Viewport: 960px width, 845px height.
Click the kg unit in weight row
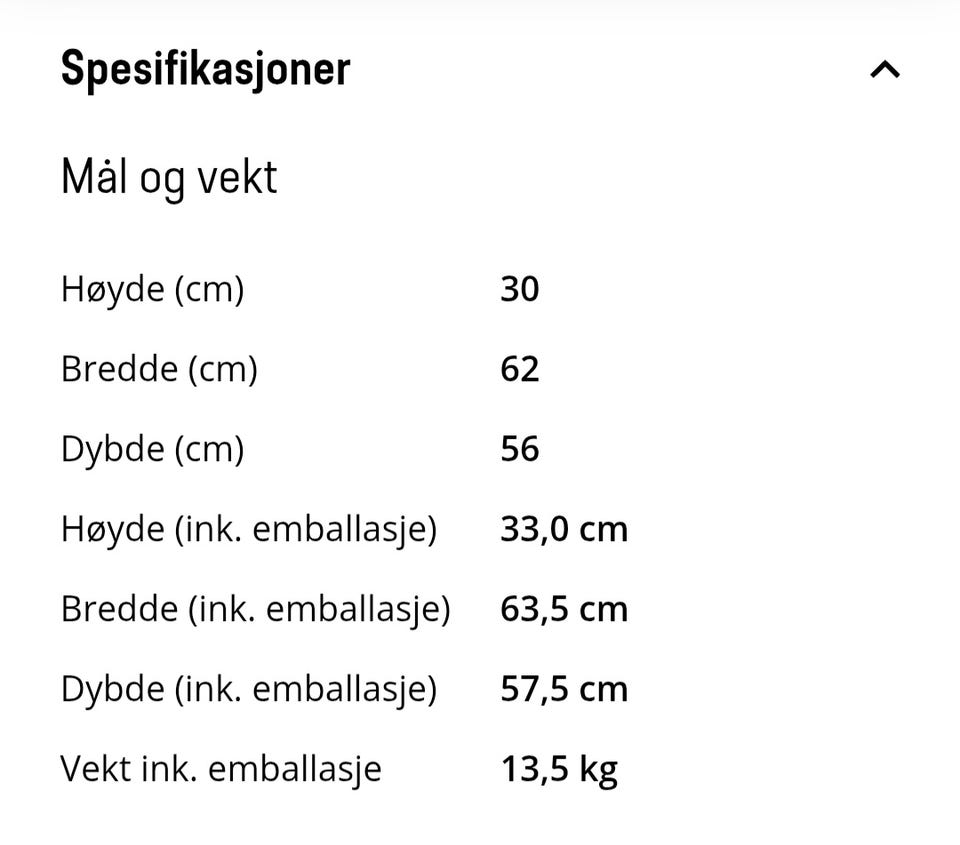598,771
